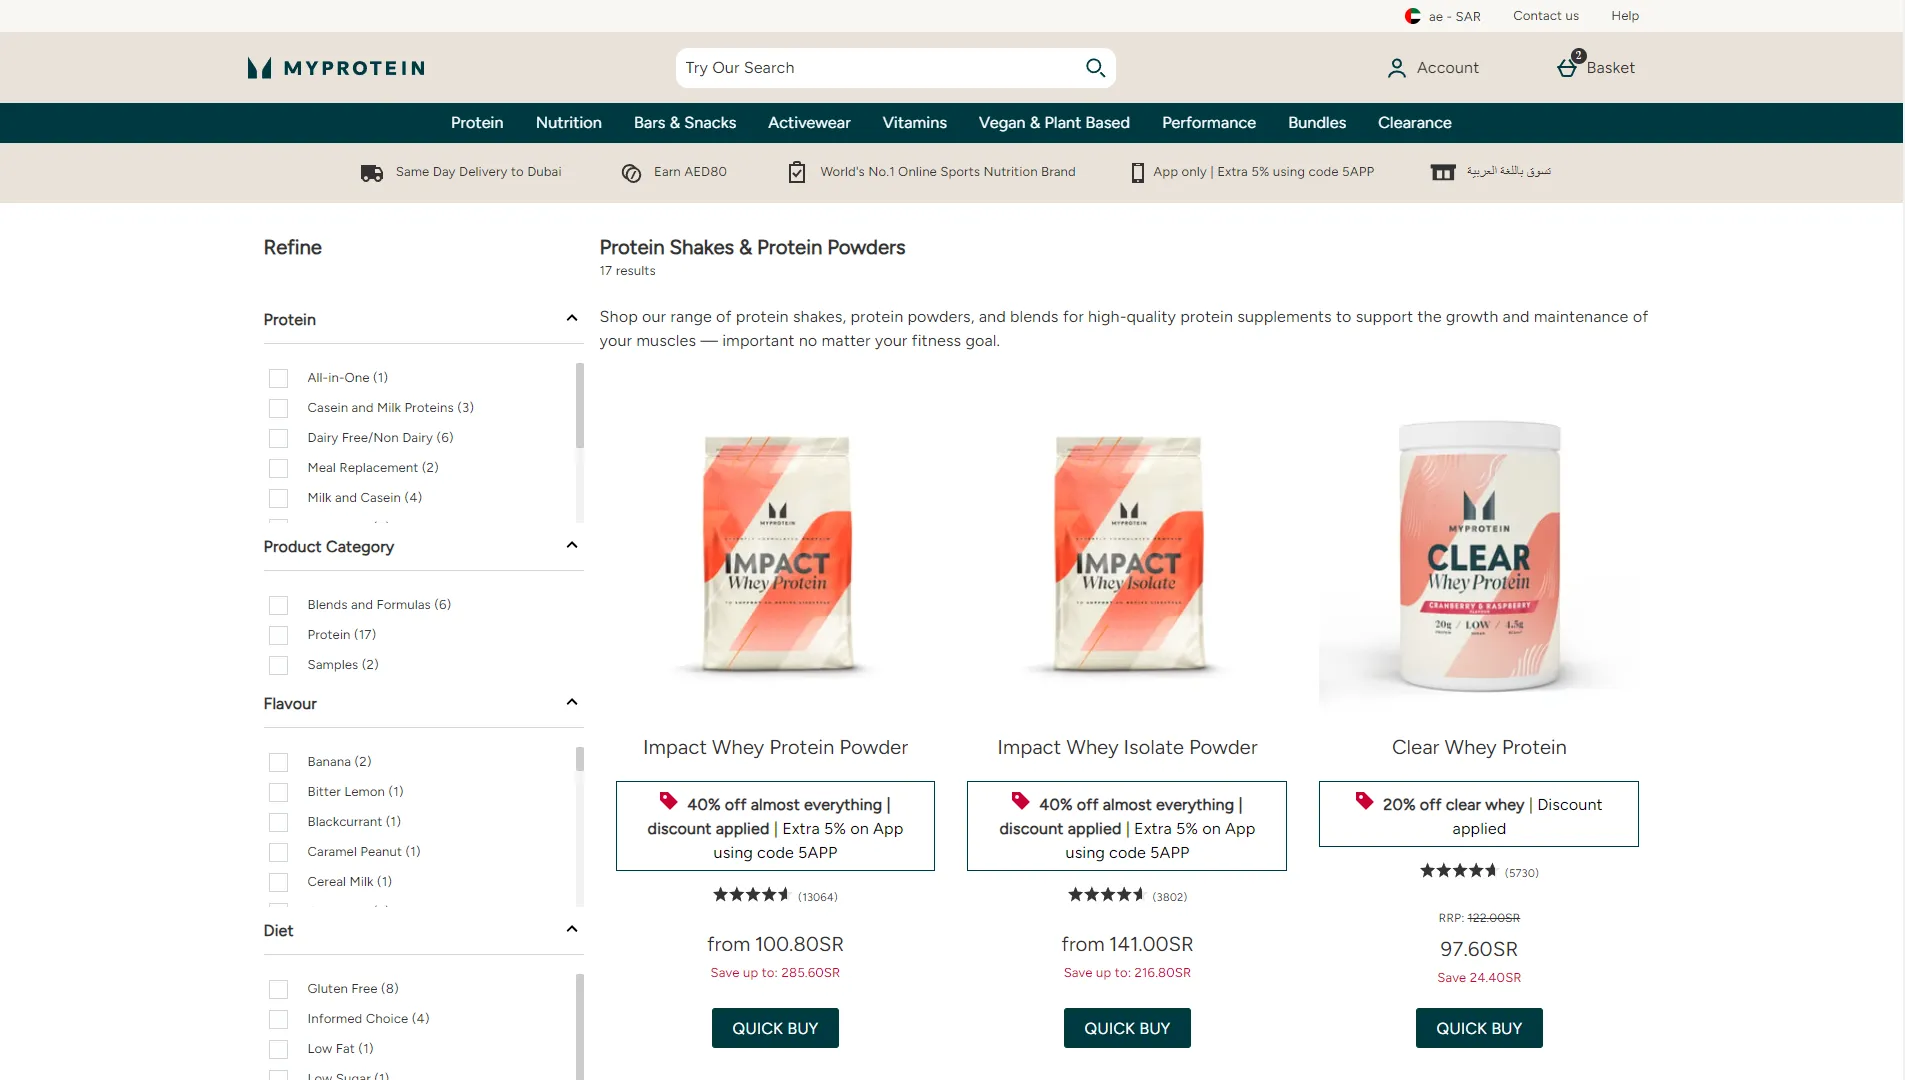Click the delivery truck icon
Screen dimensions: 1905x1080
click(372, 173)
